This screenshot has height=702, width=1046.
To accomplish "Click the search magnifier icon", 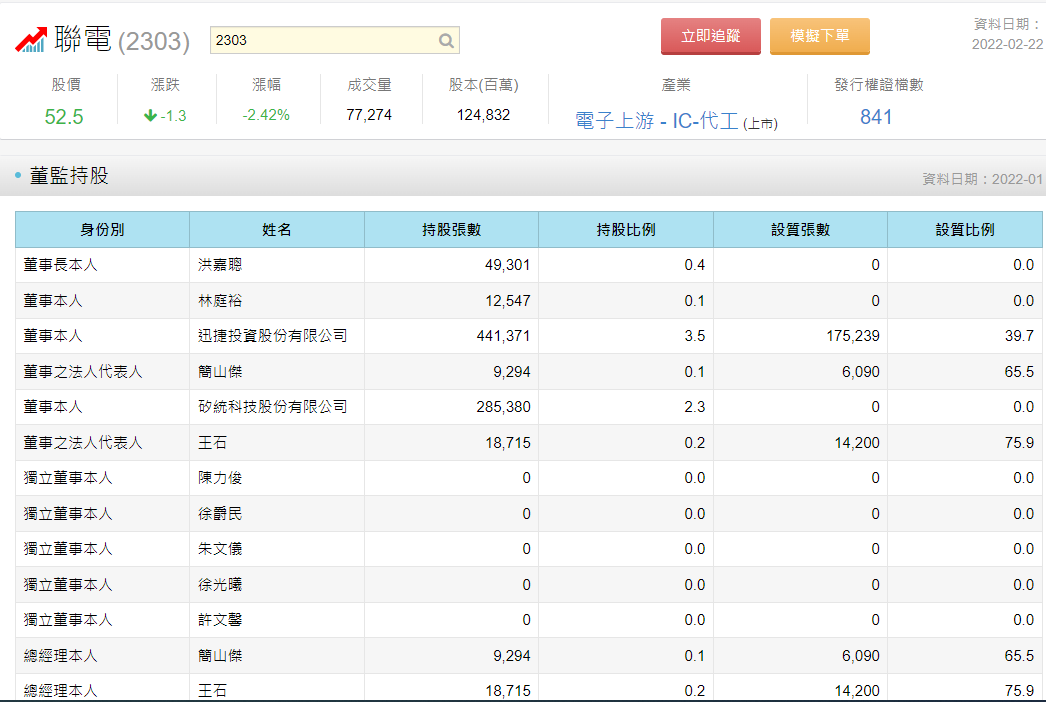I will [x=446, y=41].
